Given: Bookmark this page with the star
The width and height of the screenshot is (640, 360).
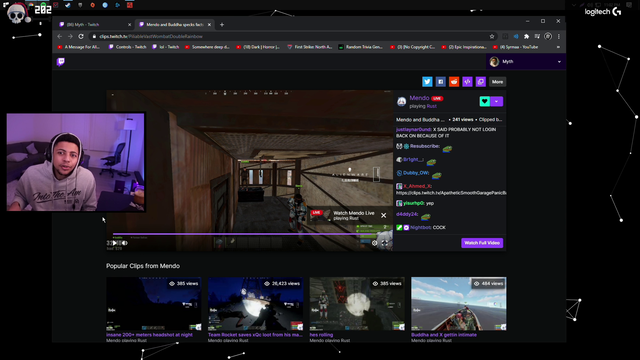Looking at the screenshot, I should (x=492, y=36).
